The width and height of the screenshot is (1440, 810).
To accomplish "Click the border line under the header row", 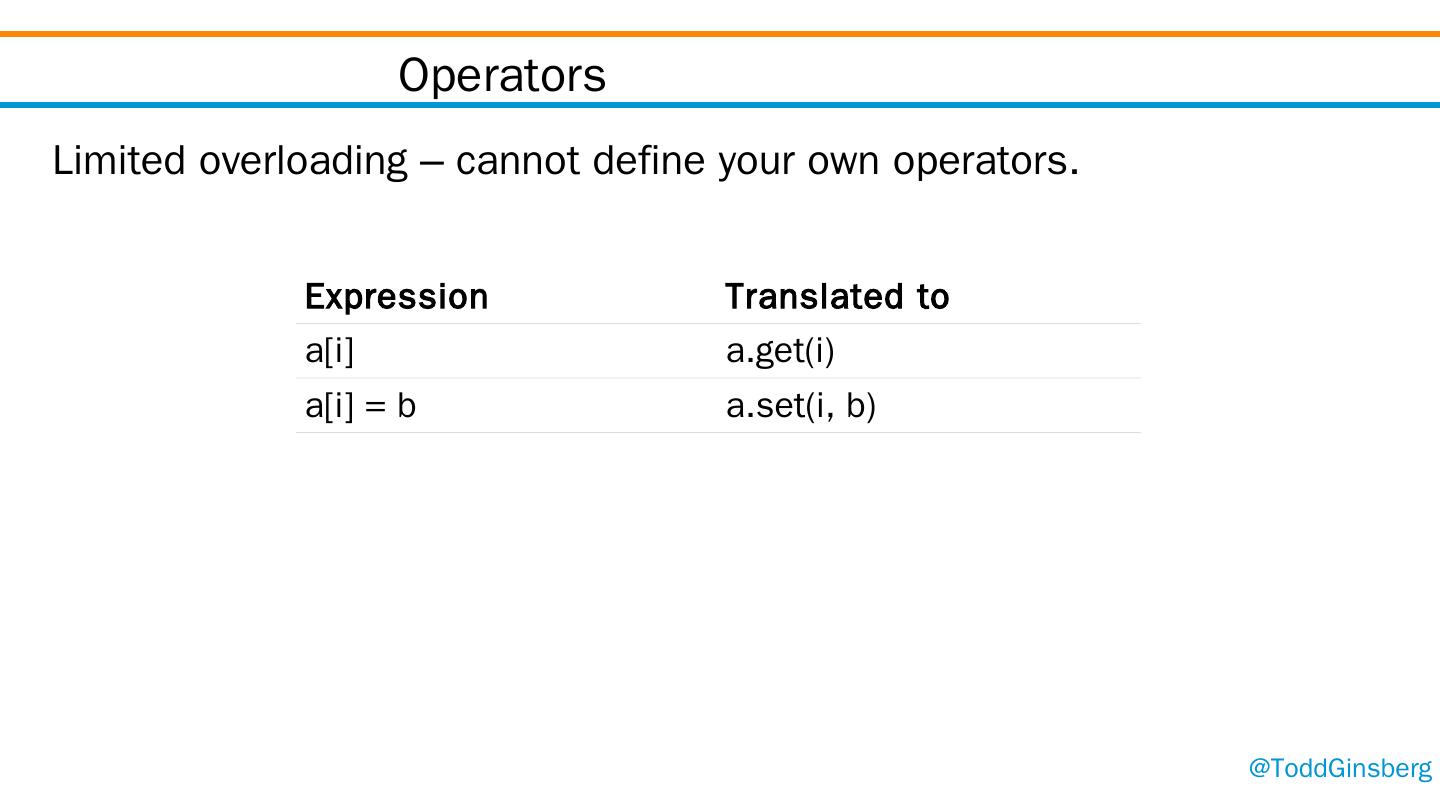I will pyautogui.click(x=718, y=324).
